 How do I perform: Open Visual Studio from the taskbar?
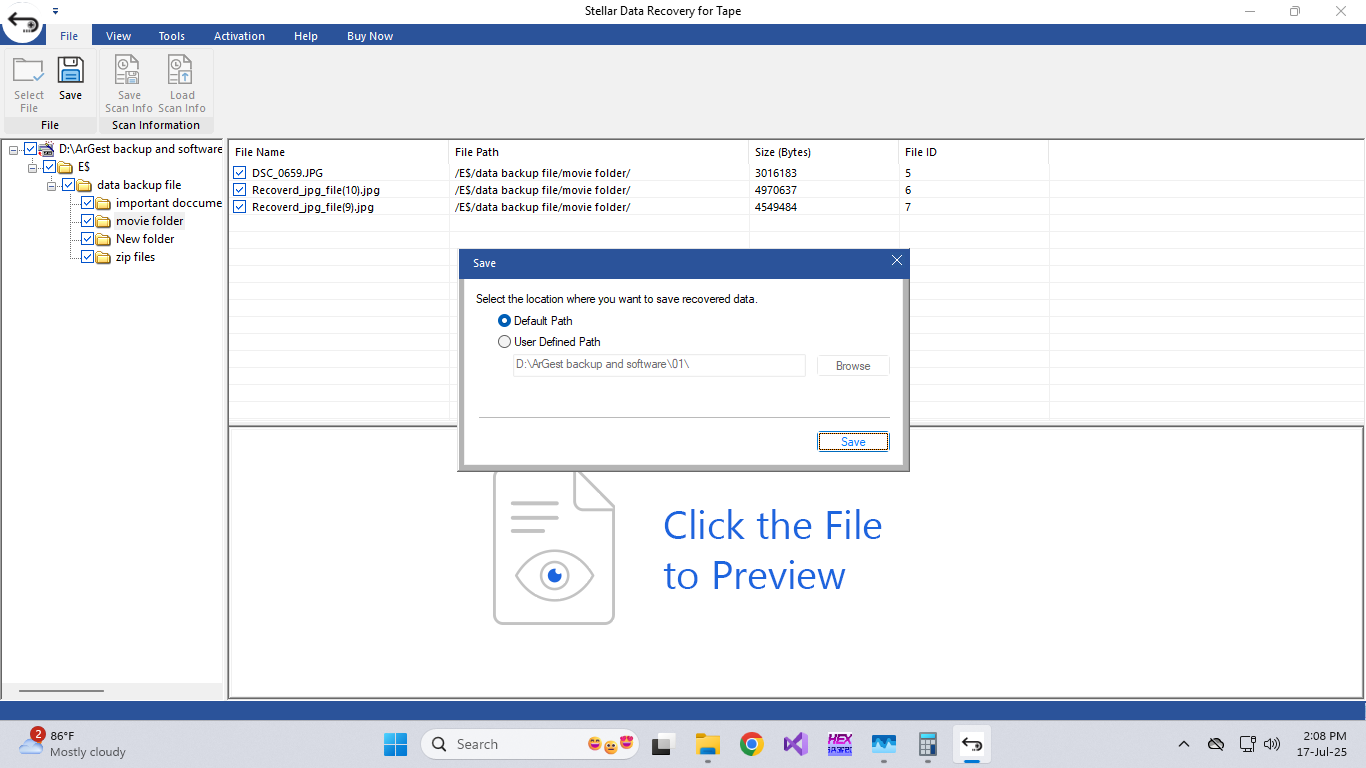pyautogui.click(x=796, y=744)
